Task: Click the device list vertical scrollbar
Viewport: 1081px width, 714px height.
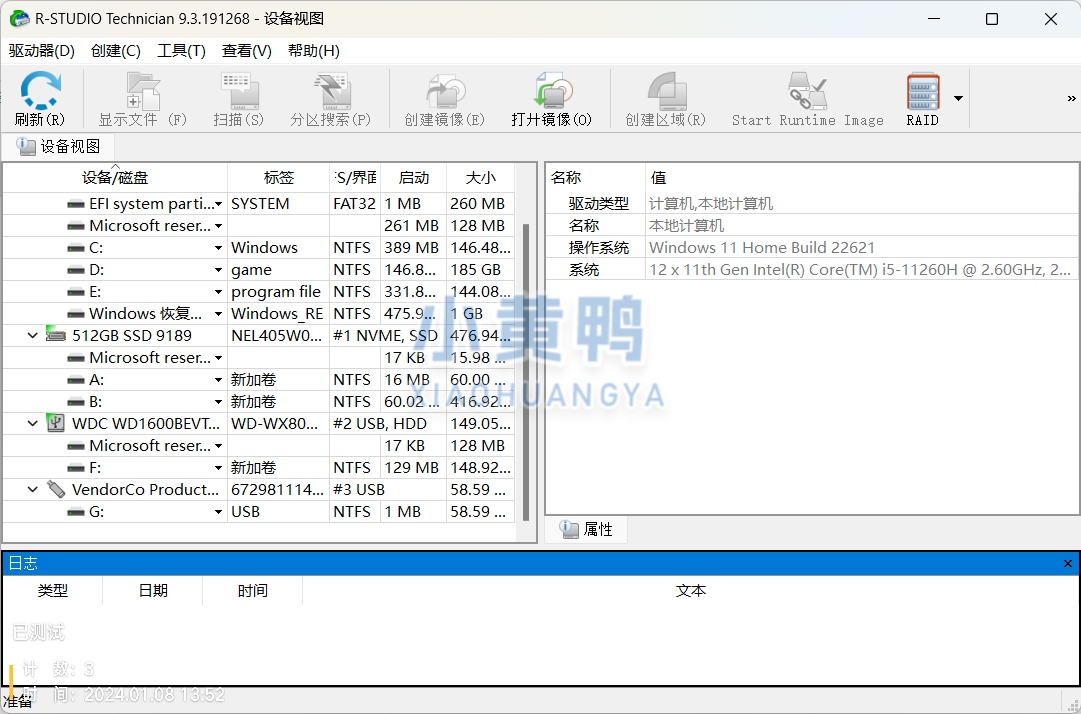Action: [526, 372]
